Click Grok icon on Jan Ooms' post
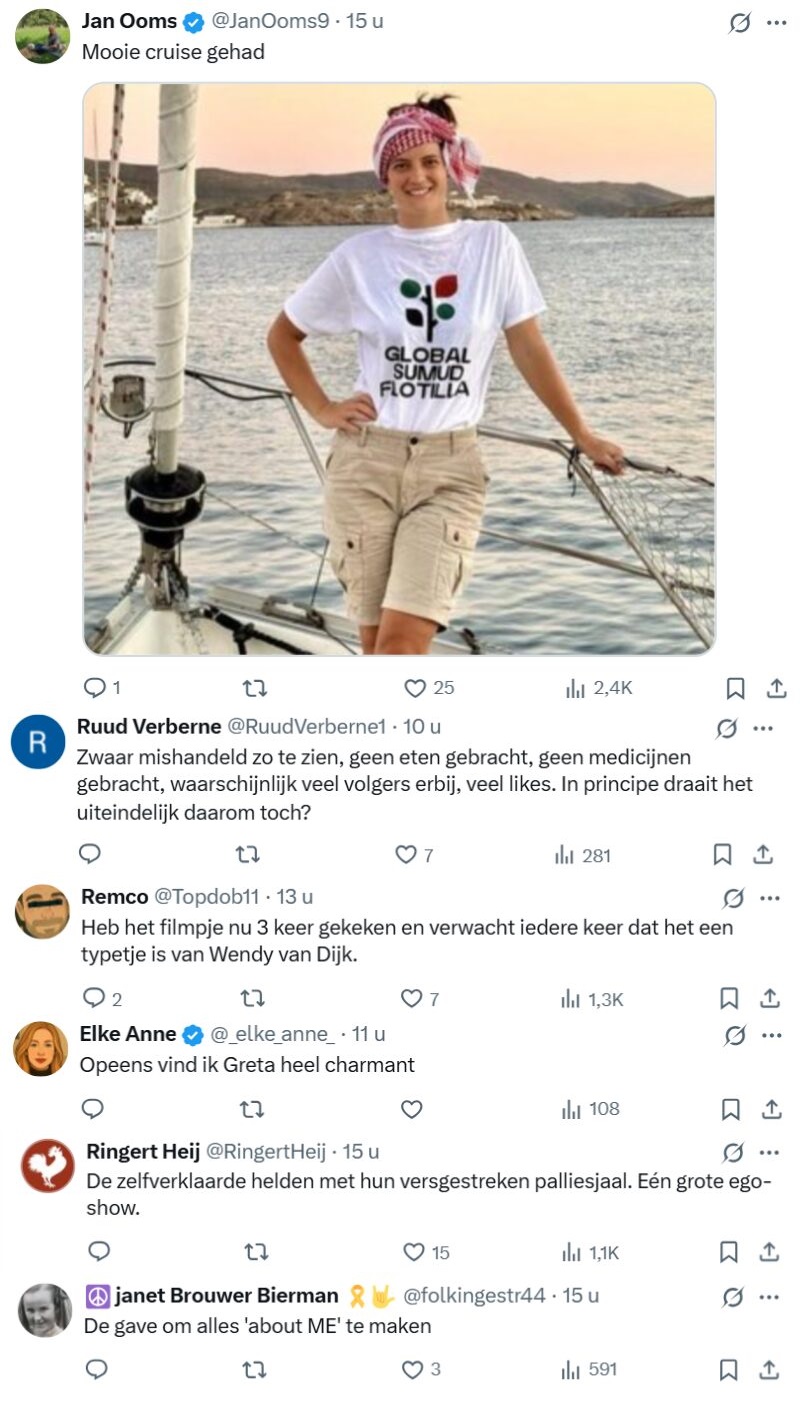 point(739,23)
